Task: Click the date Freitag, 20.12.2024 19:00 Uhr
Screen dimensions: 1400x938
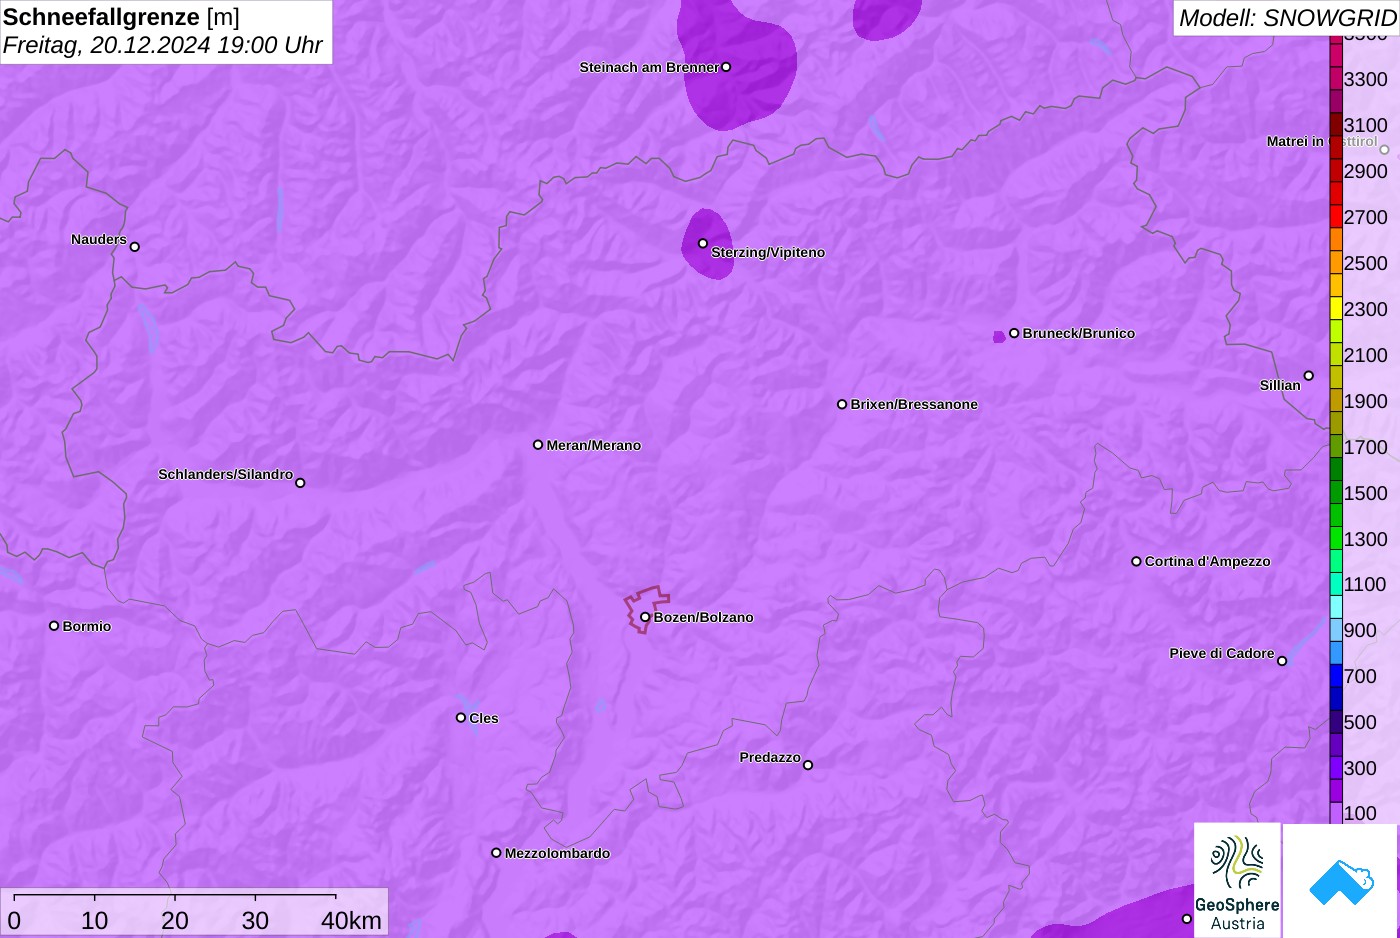Action: (163, 45)
